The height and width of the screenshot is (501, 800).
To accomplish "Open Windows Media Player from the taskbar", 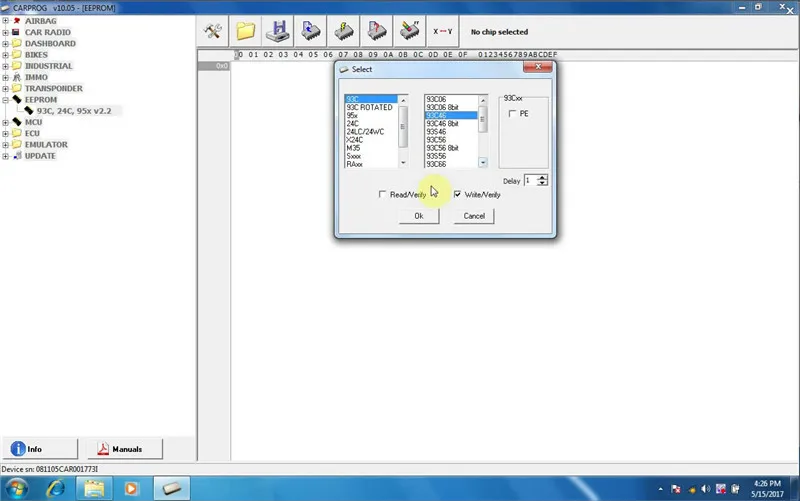I will [x=131, y=489].
